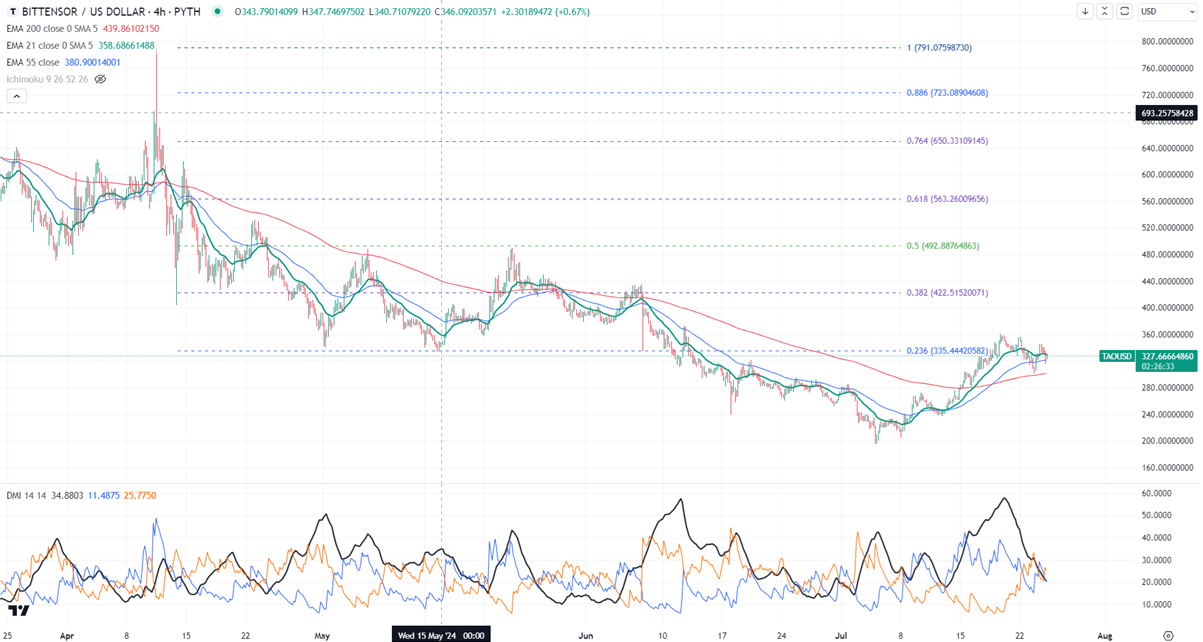Image resolution: width=1203 pixels, height=642 pixels.
Task: Click the 600.00000000 price axis value
Action: (x=1167, y=174)
